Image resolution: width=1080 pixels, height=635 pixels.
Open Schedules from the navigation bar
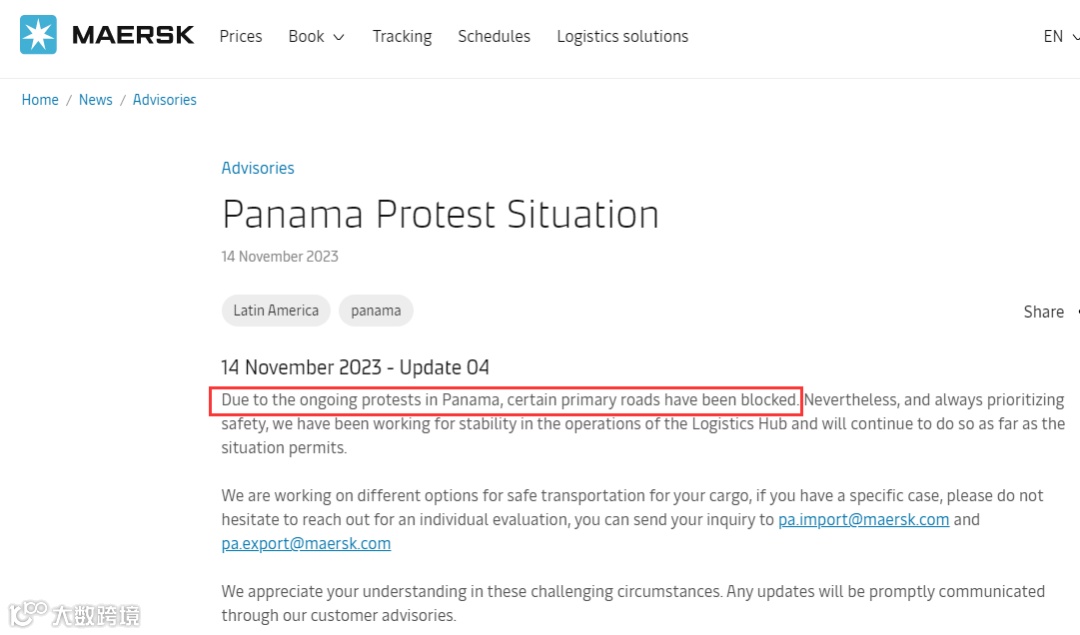pyautogui.click(x=494, y=36)
